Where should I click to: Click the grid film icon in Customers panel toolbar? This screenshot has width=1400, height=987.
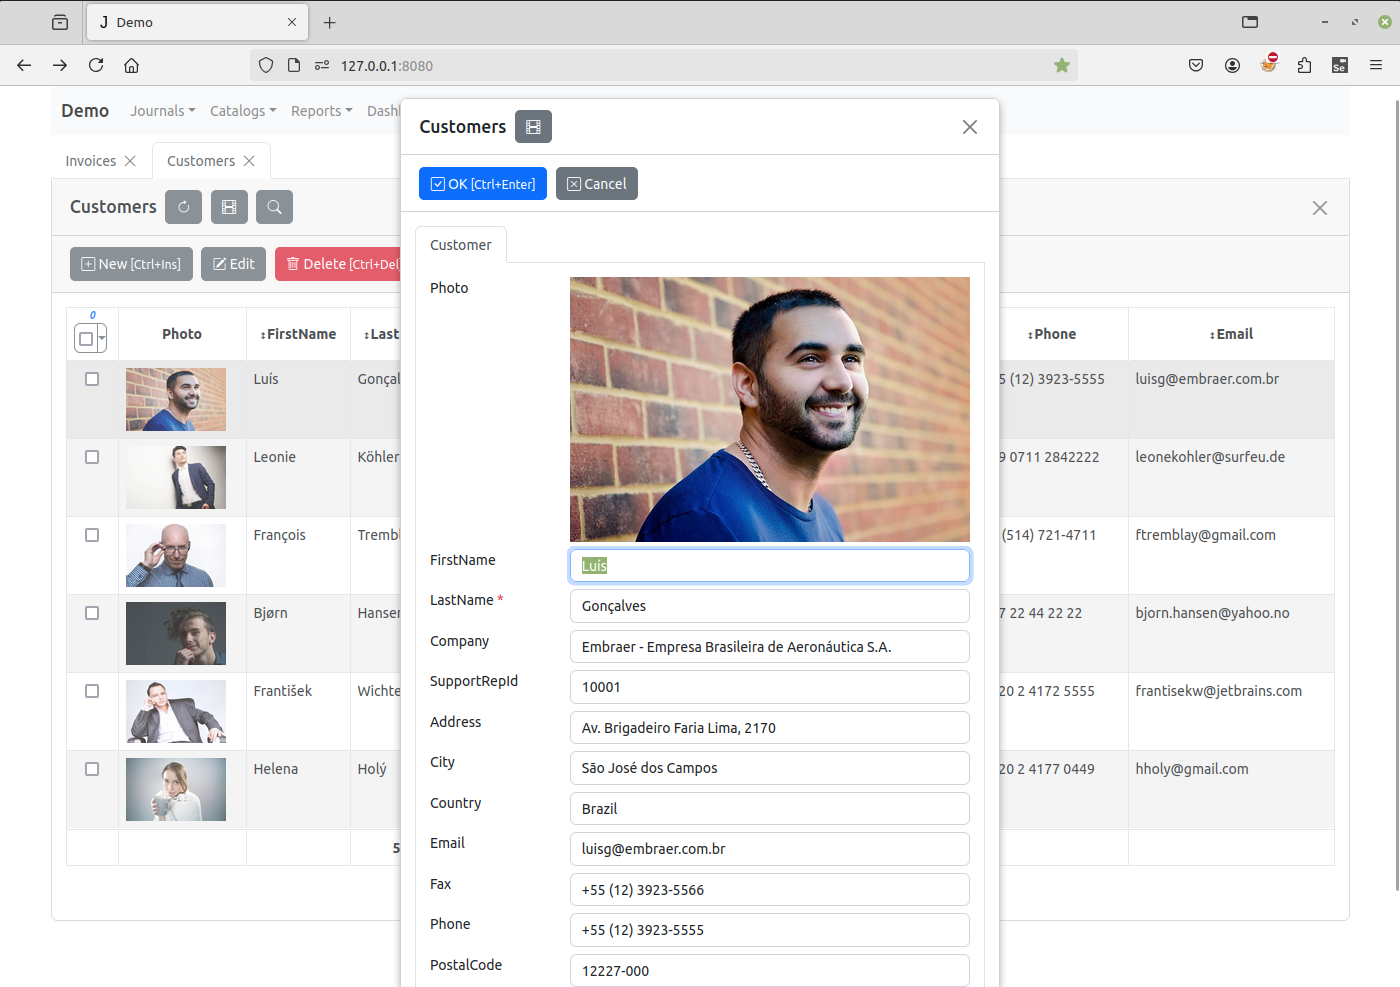[229, 207]
